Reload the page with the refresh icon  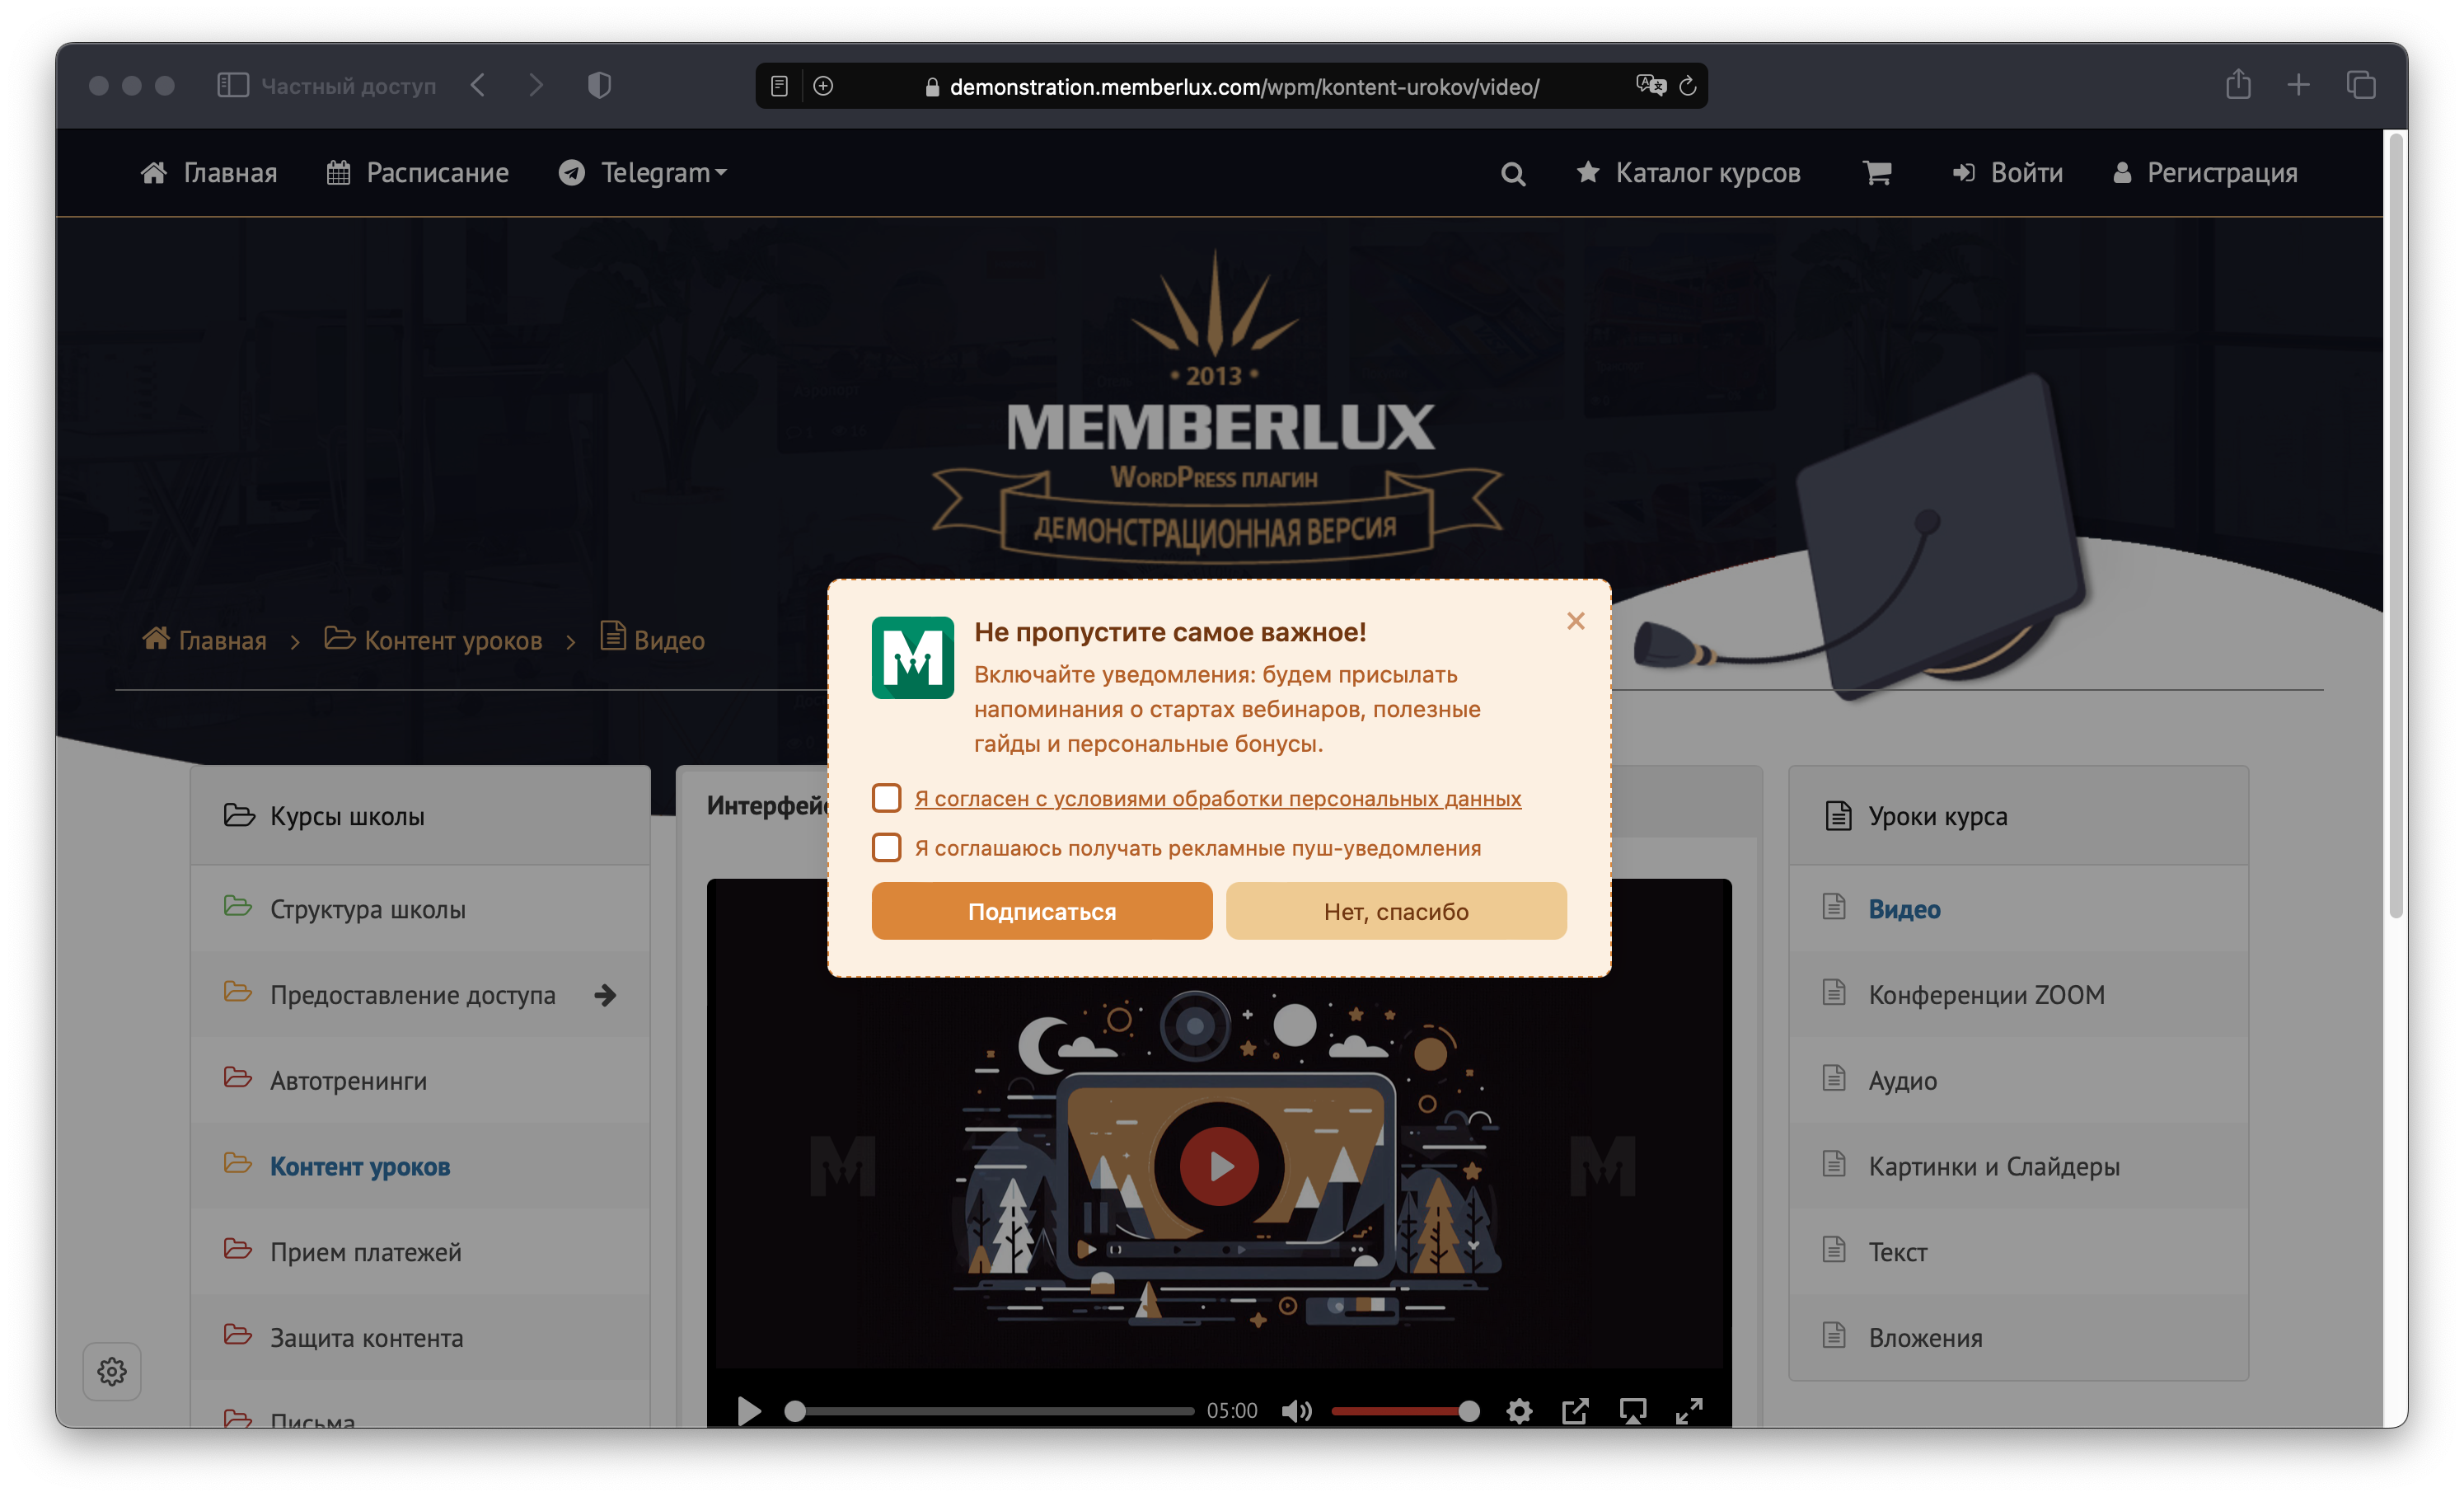pos(1688,87)
